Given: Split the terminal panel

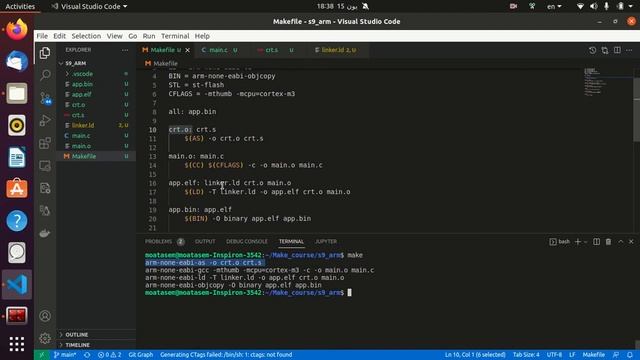Looking at the screenshot, I should tap(596, 242).
